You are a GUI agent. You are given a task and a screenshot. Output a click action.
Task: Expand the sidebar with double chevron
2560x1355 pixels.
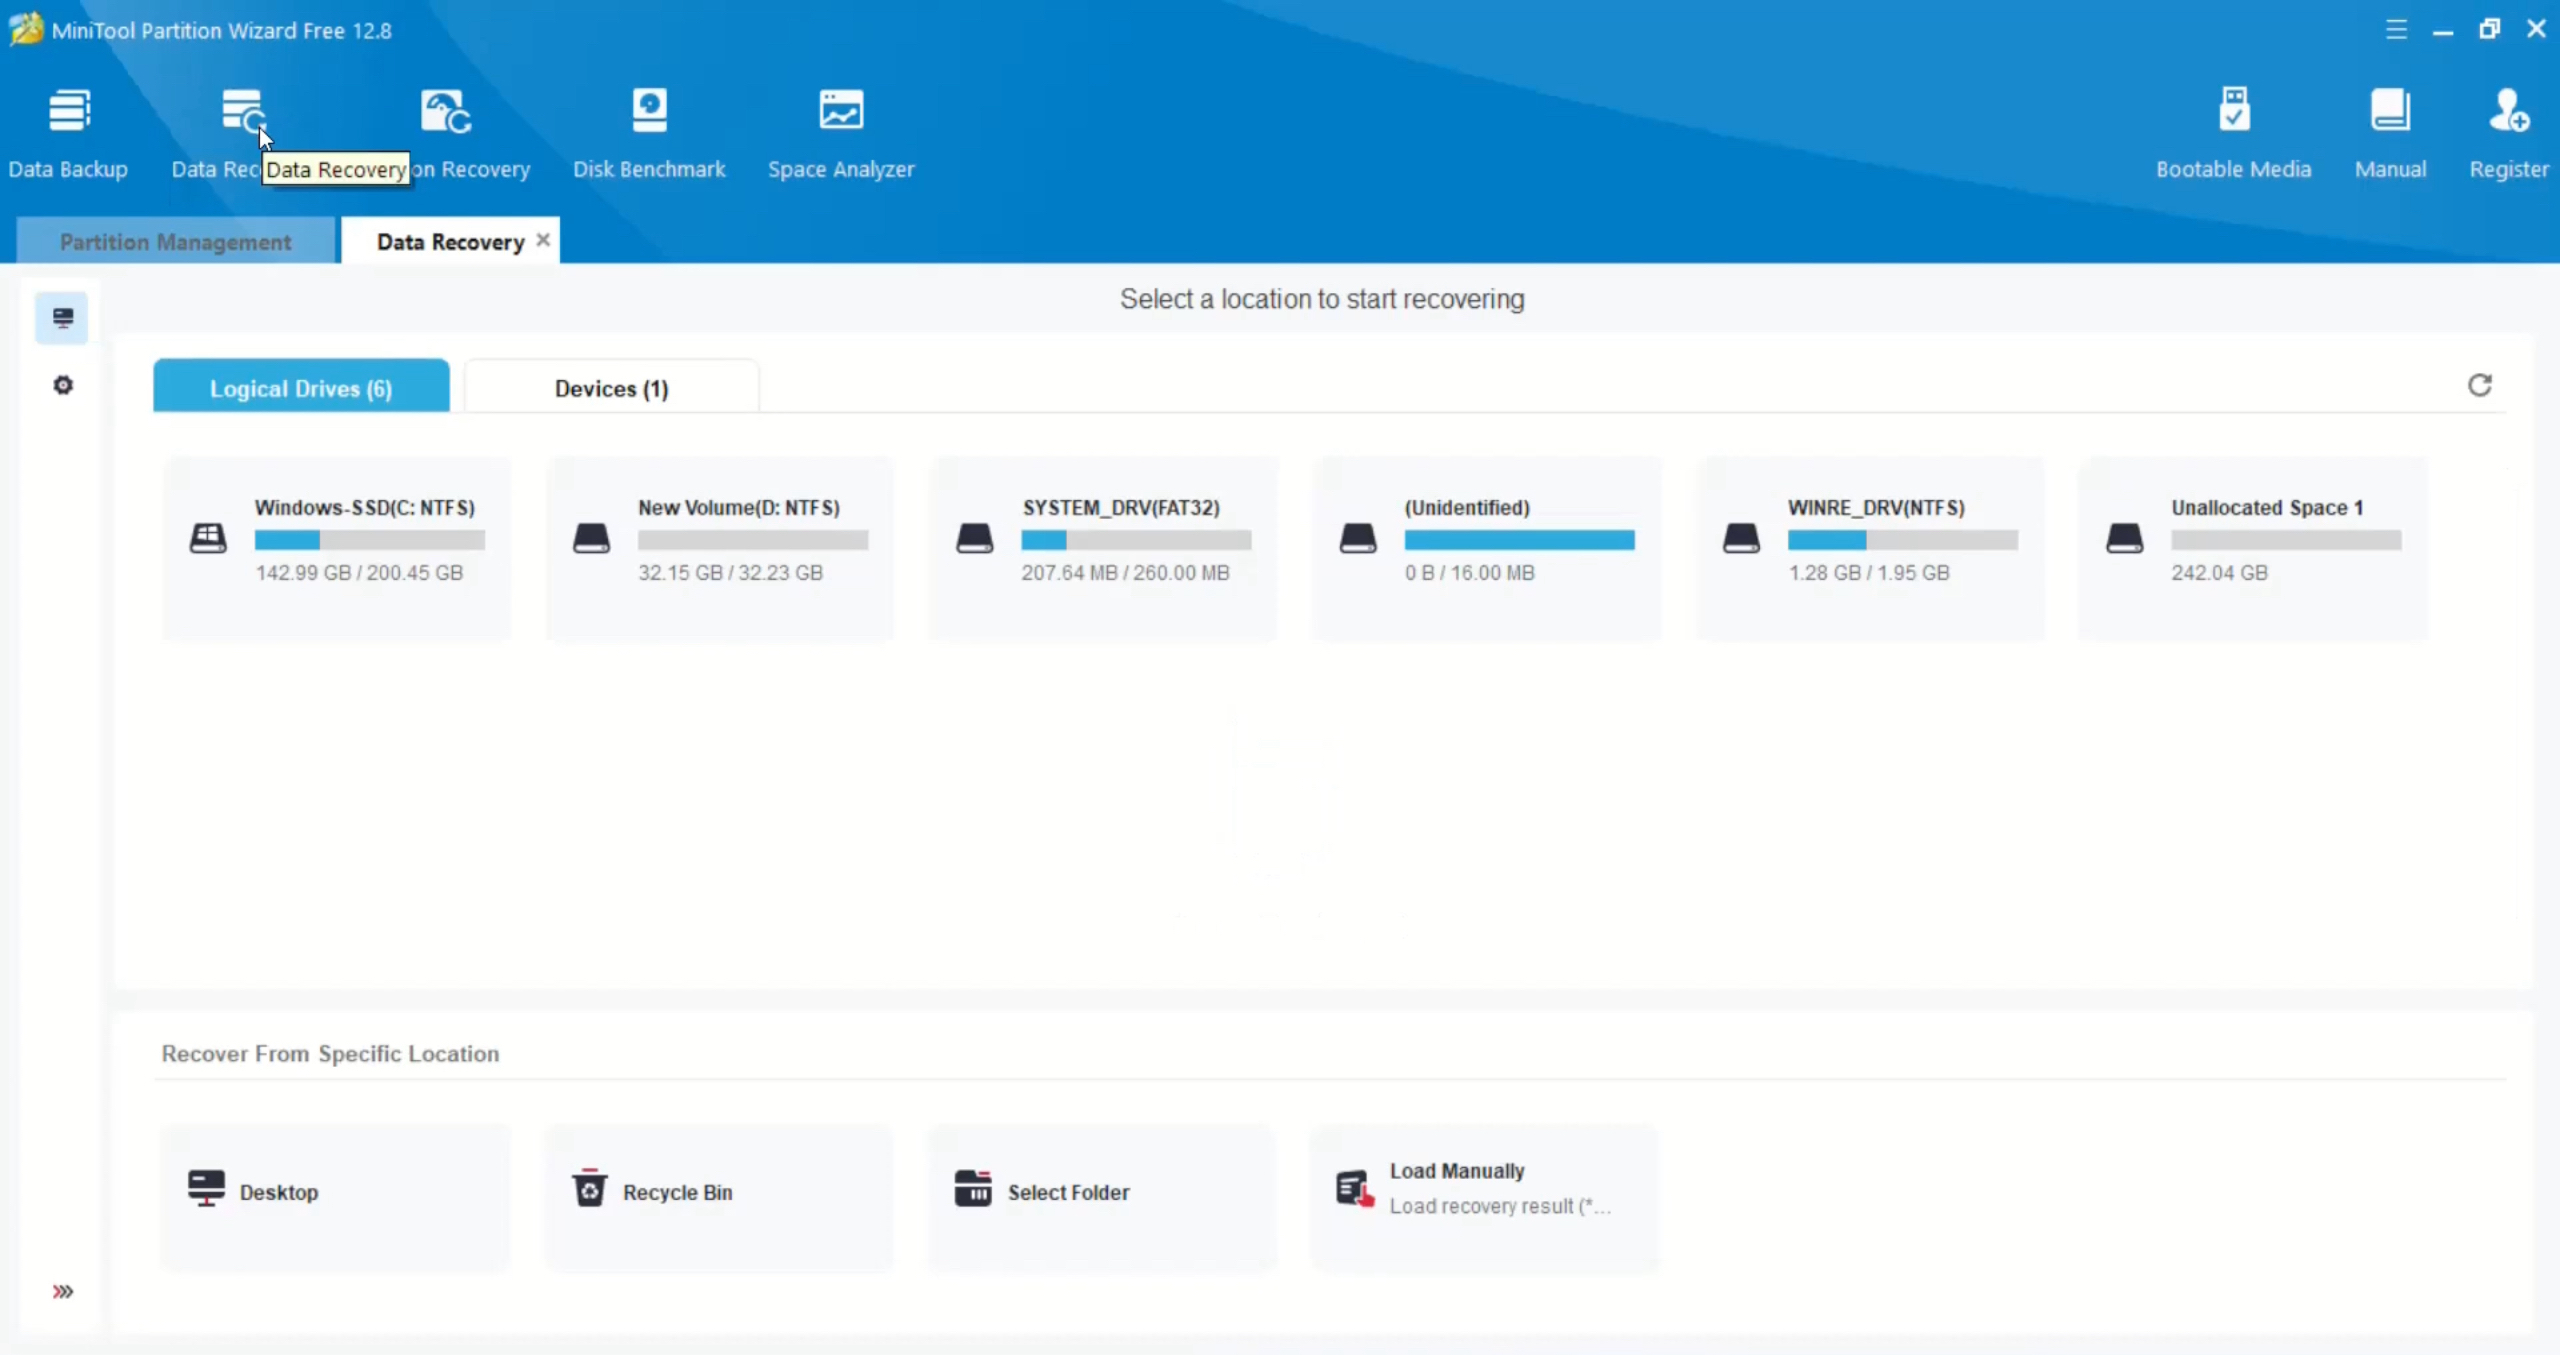click(x=63, y=1291)
